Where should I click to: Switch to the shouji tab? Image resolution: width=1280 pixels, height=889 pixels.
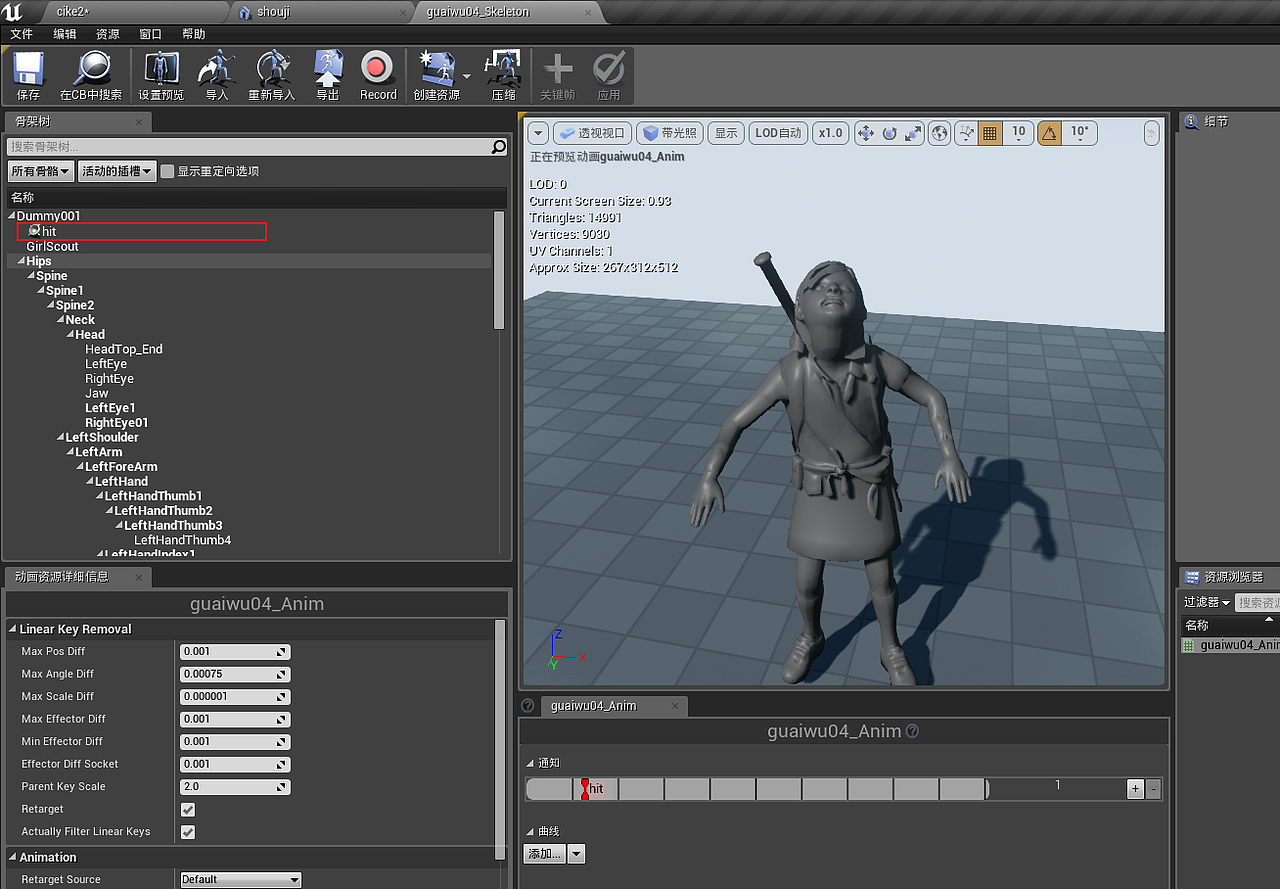tap(320, 12)
